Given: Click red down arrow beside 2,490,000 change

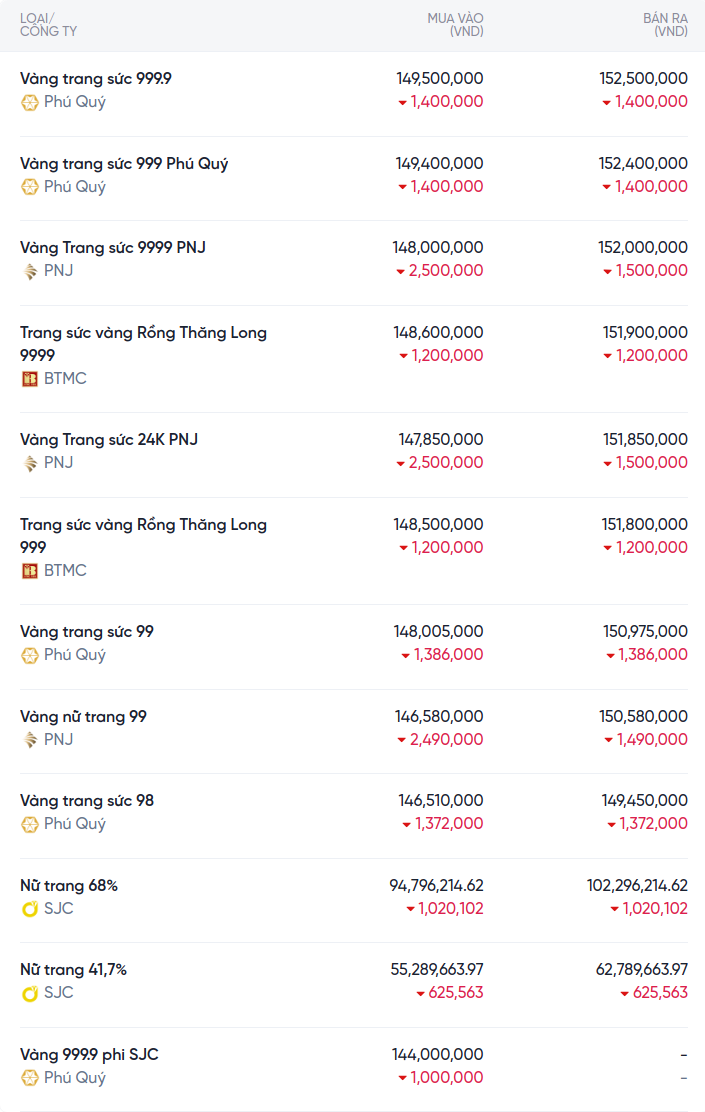Looking at the screenshot, I should click(401, 741).
